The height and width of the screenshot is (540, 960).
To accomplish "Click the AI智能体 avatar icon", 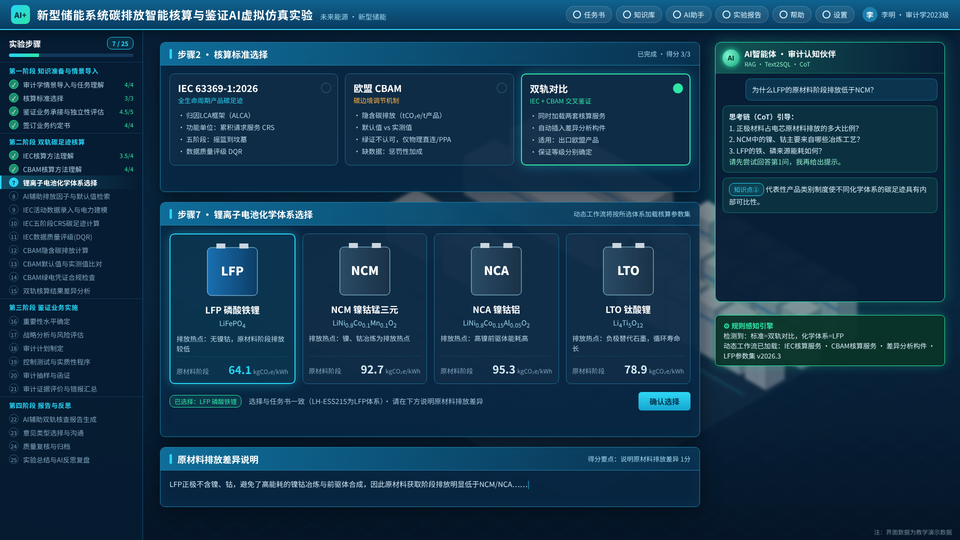I will pyautogui.click(x=730, y=58).
